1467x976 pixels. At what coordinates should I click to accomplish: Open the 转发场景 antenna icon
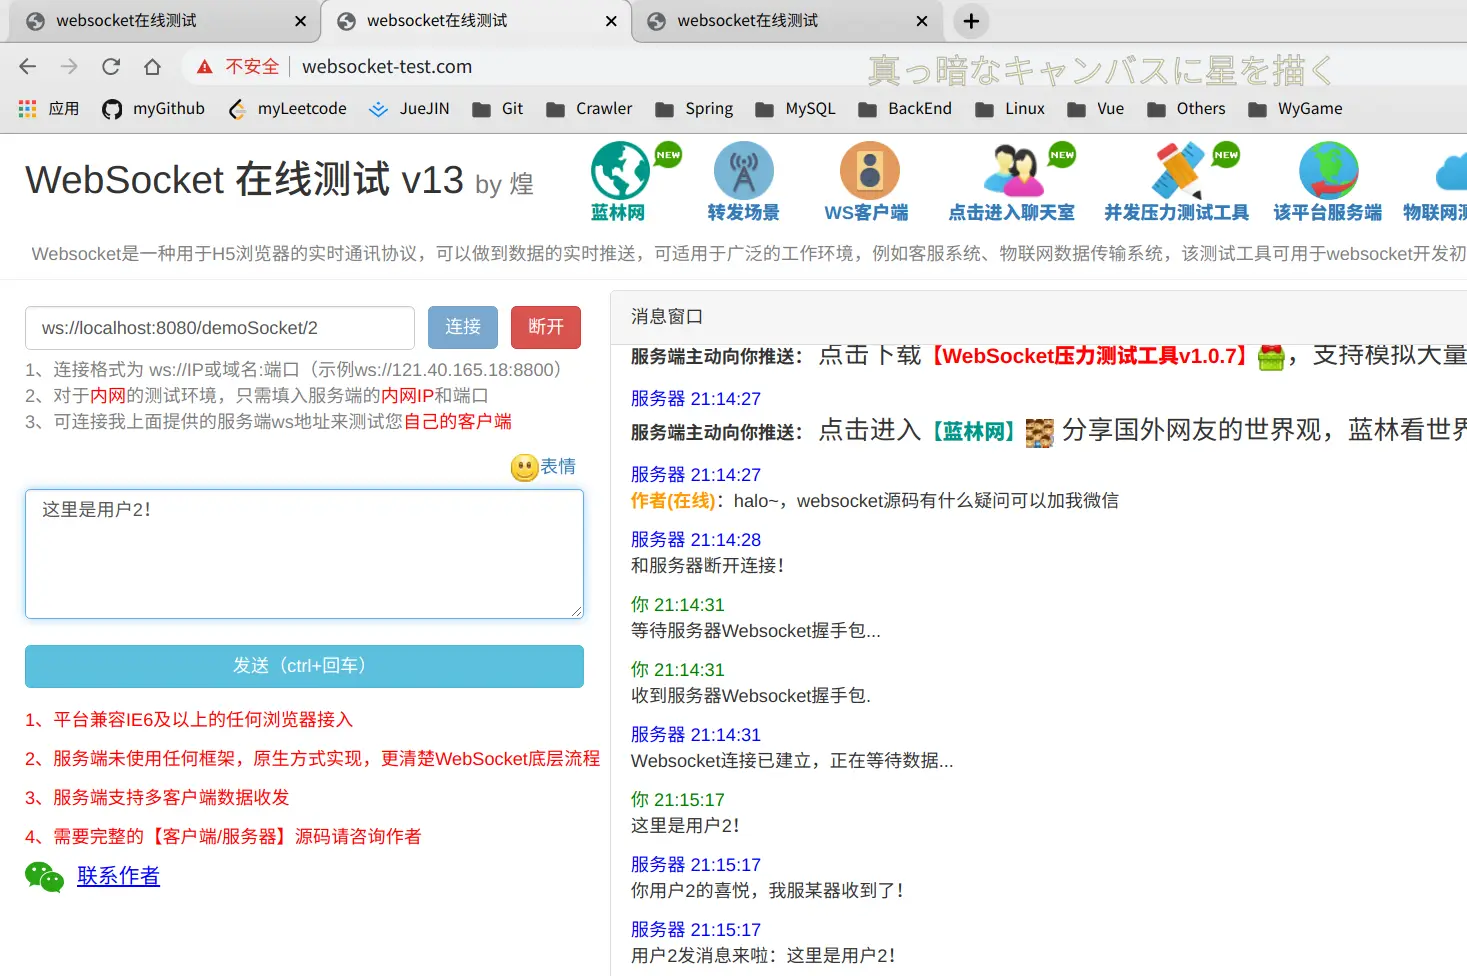(743, 170)
